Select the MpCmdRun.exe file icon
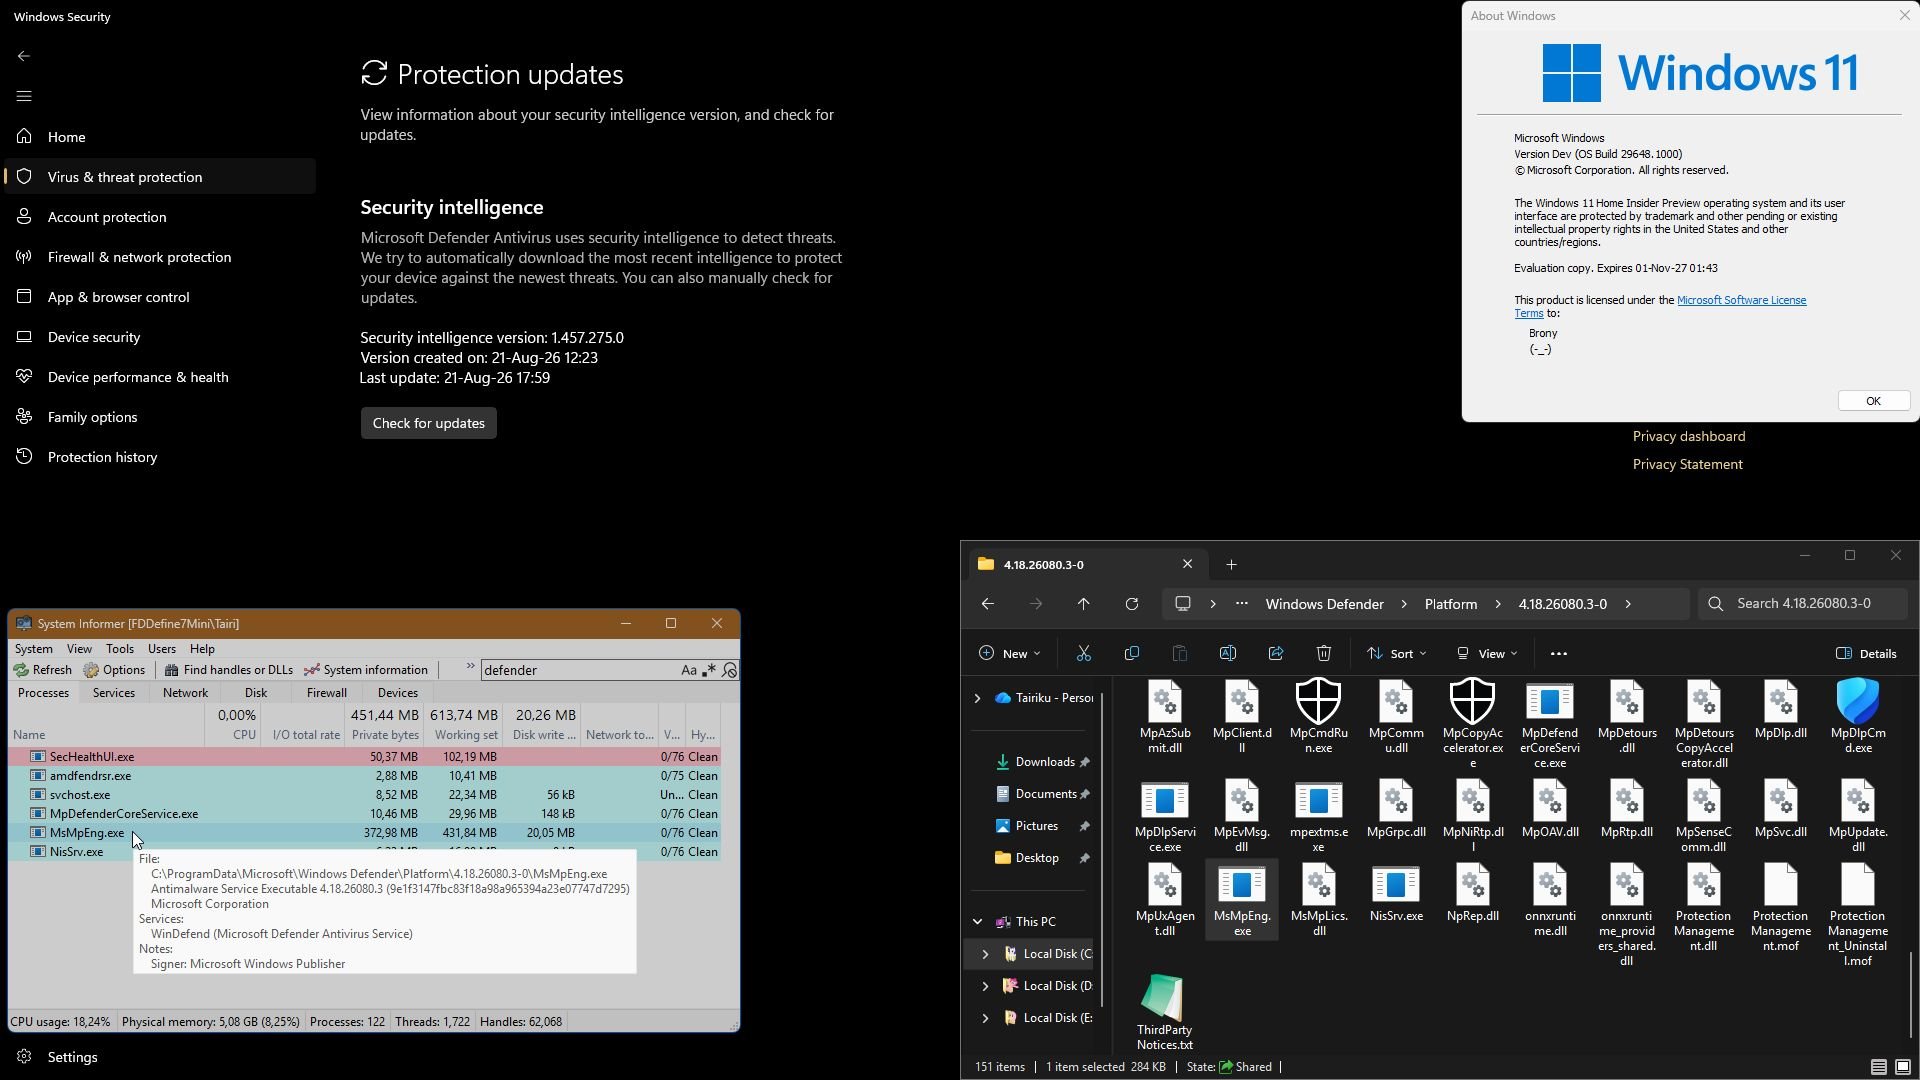The width and height of the screenshot is (1920, 1080). tap(1318, 716)
